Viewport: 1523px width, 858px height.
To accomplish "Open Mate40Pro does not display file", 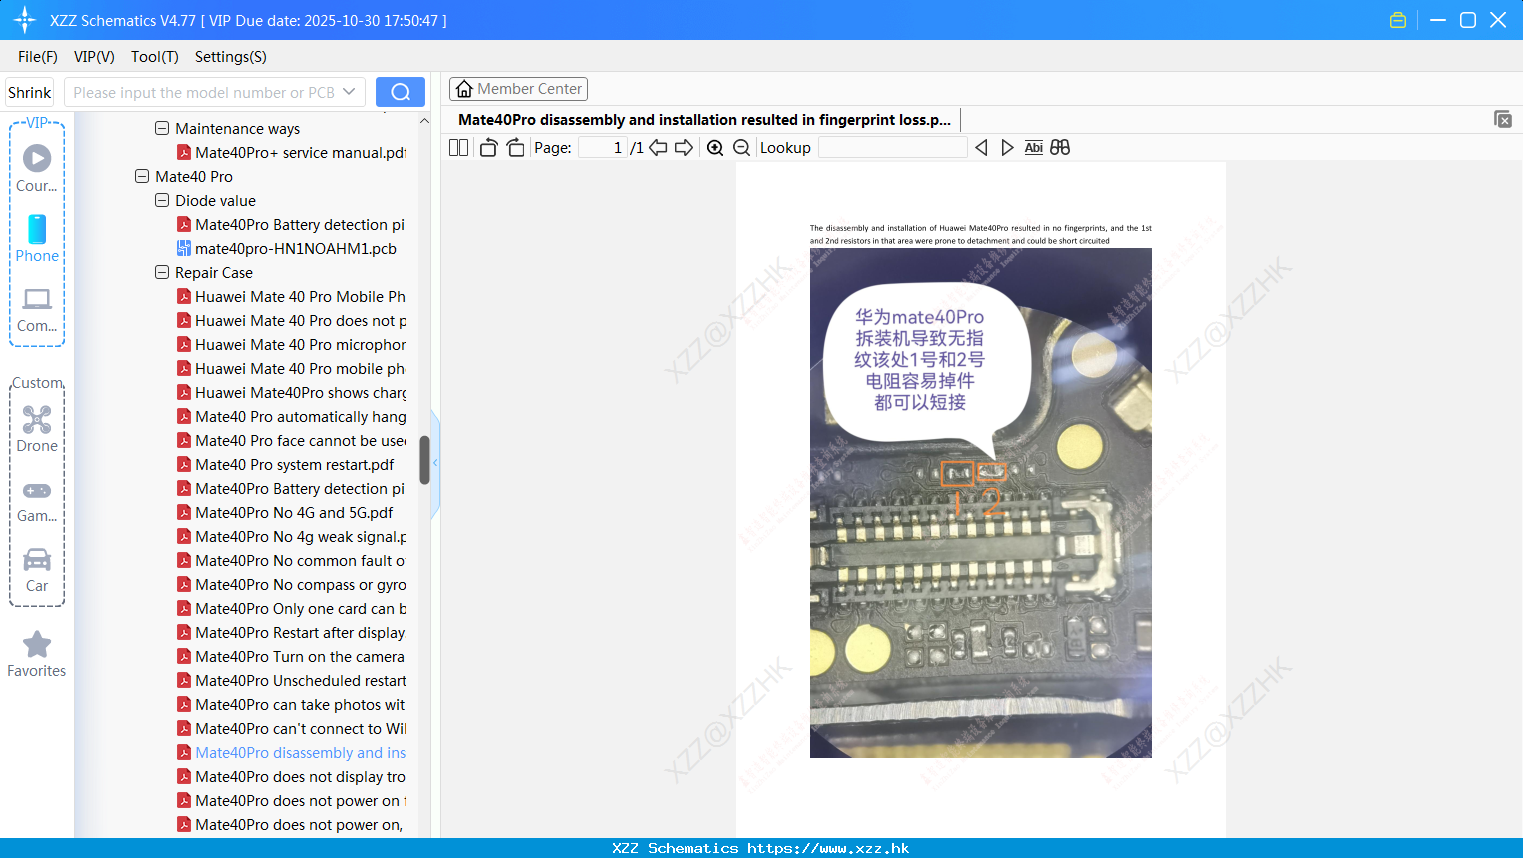I will pyautogui.click(x=291, y=776).
